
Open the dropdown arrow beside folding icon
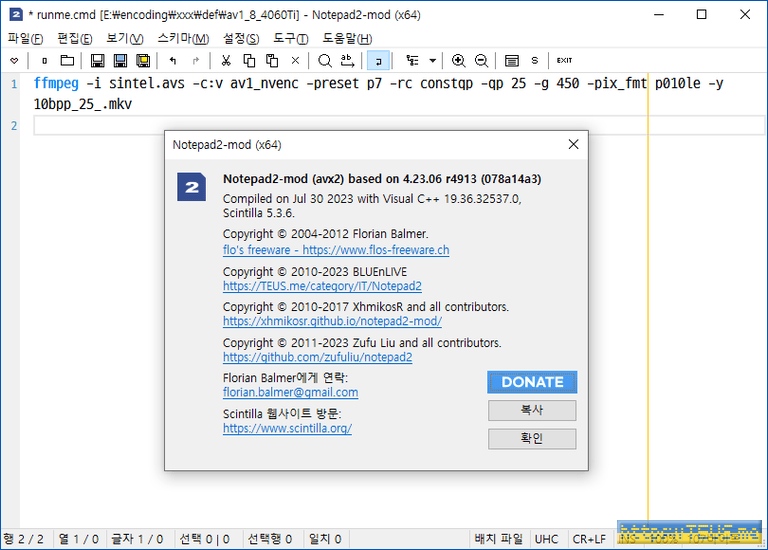(432, 61)
